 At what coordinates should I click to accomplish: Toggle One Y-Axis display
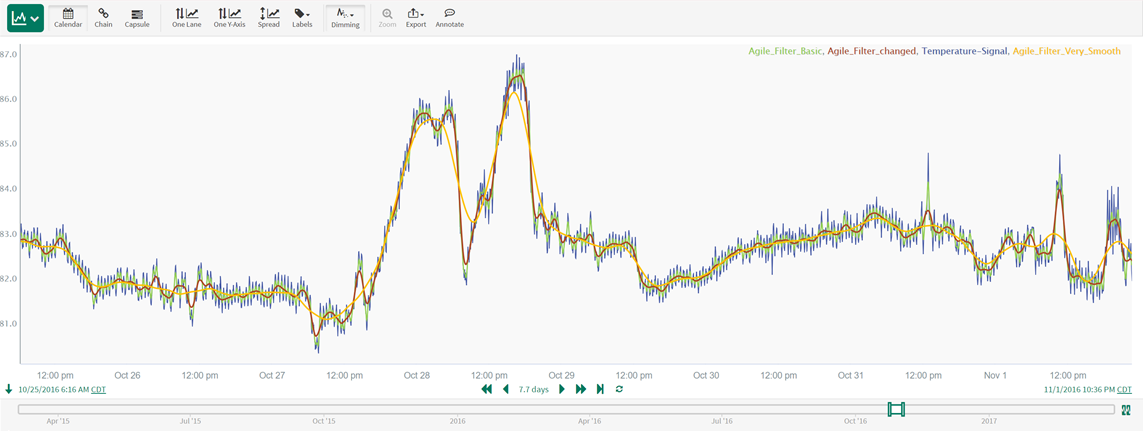[229, 17]
